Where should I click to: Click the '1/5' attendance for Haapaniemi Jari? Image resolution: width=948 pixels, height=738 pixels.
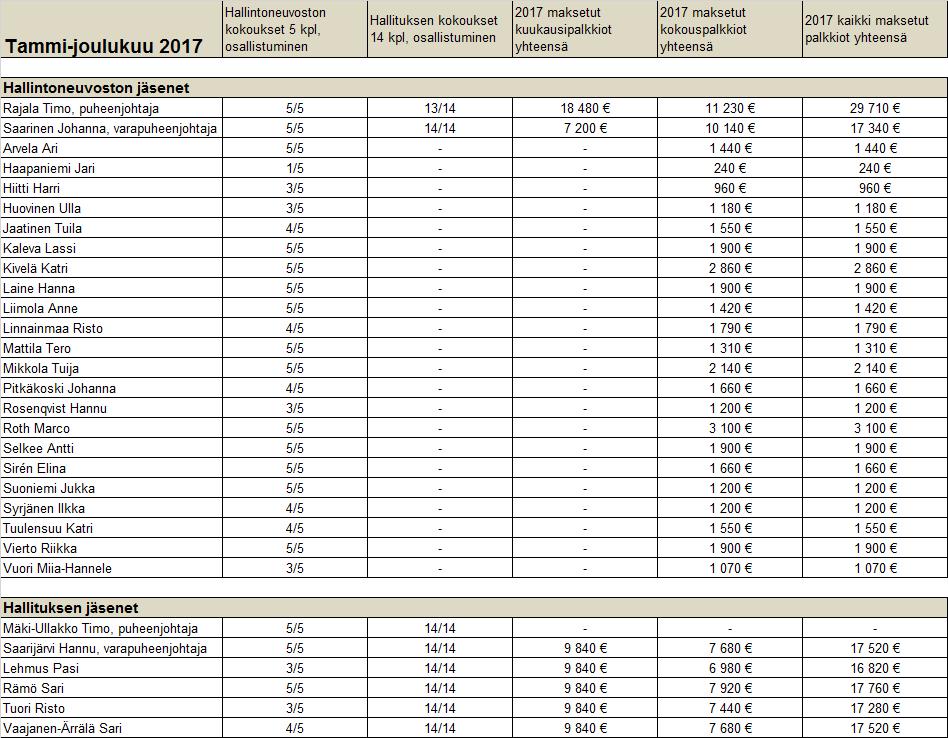pyautogui.click(x=294, y=168)
